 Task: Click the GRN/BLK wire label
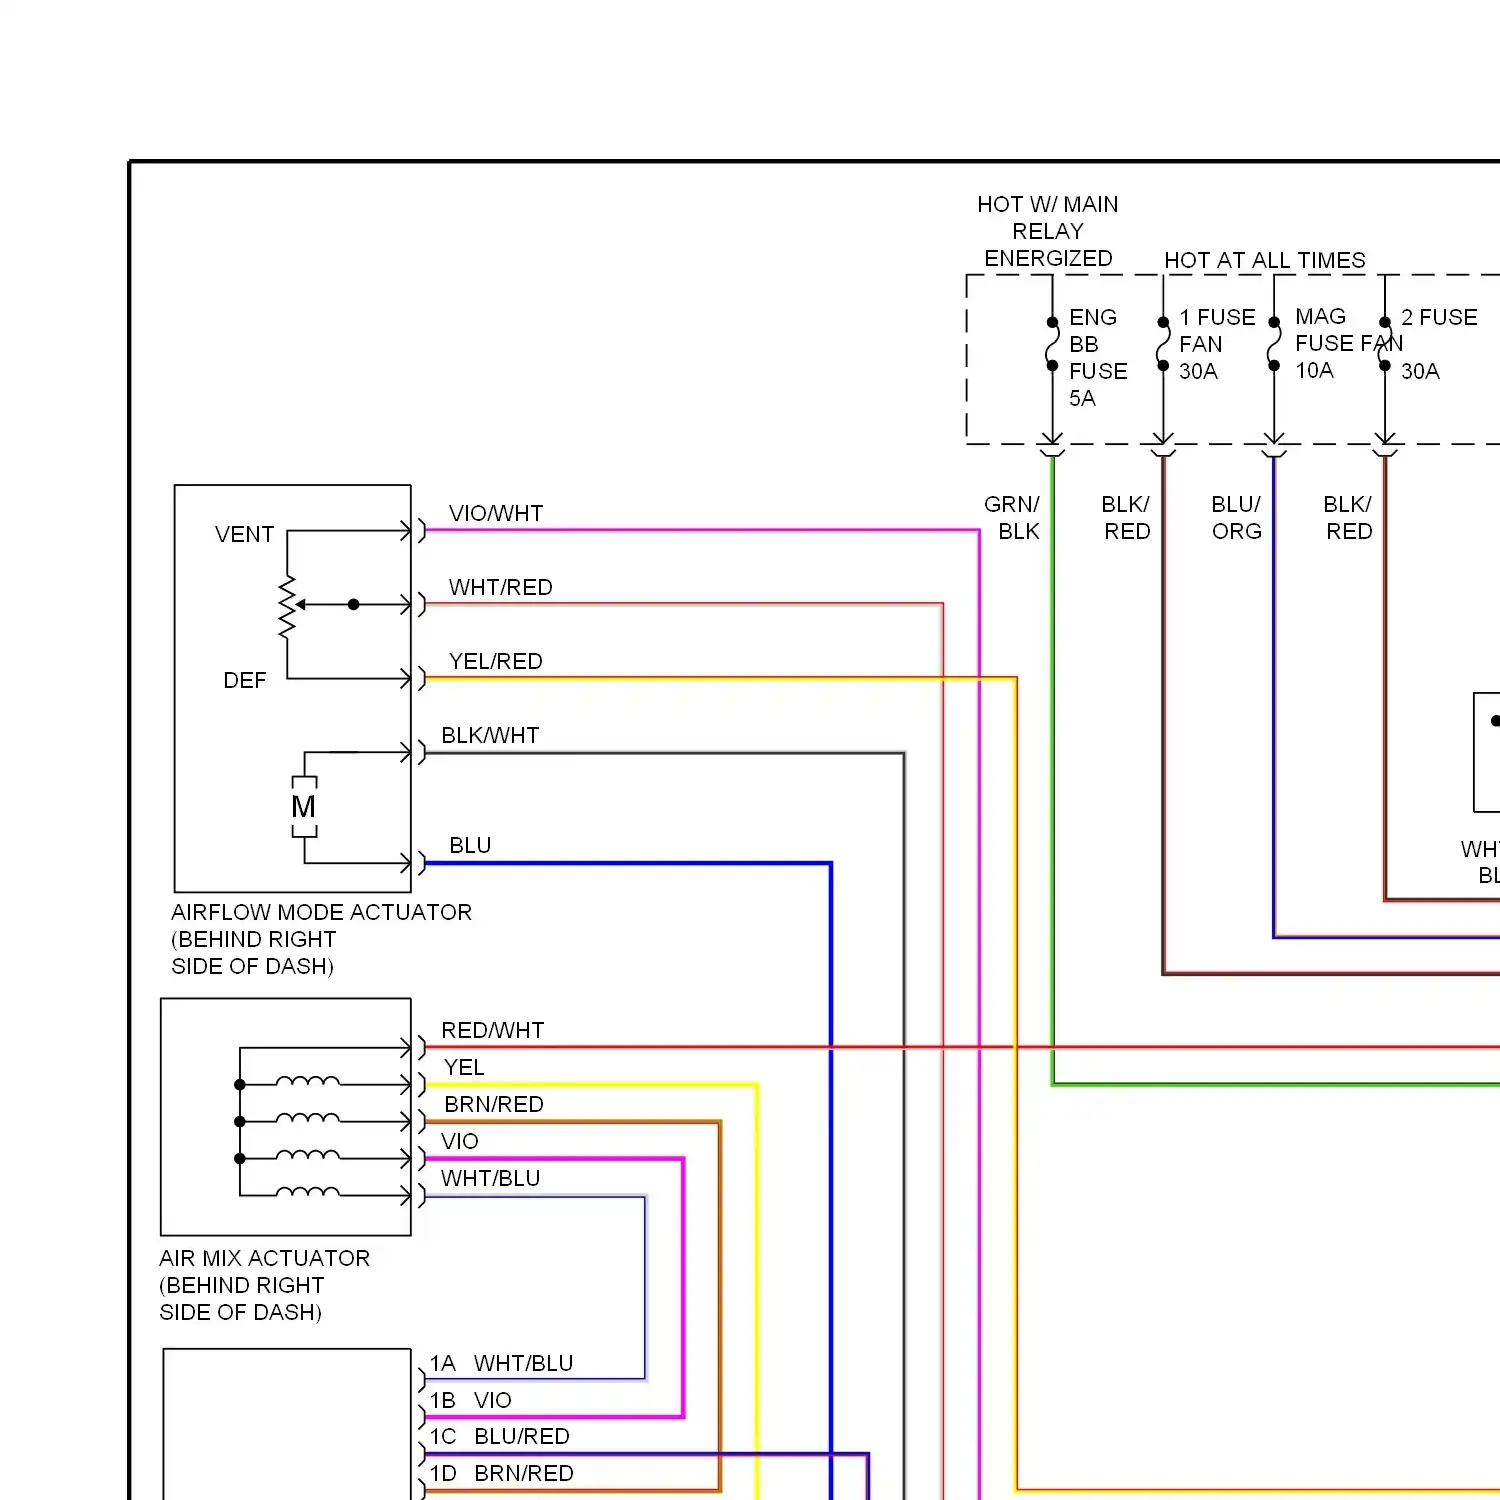pos(1012,517)
